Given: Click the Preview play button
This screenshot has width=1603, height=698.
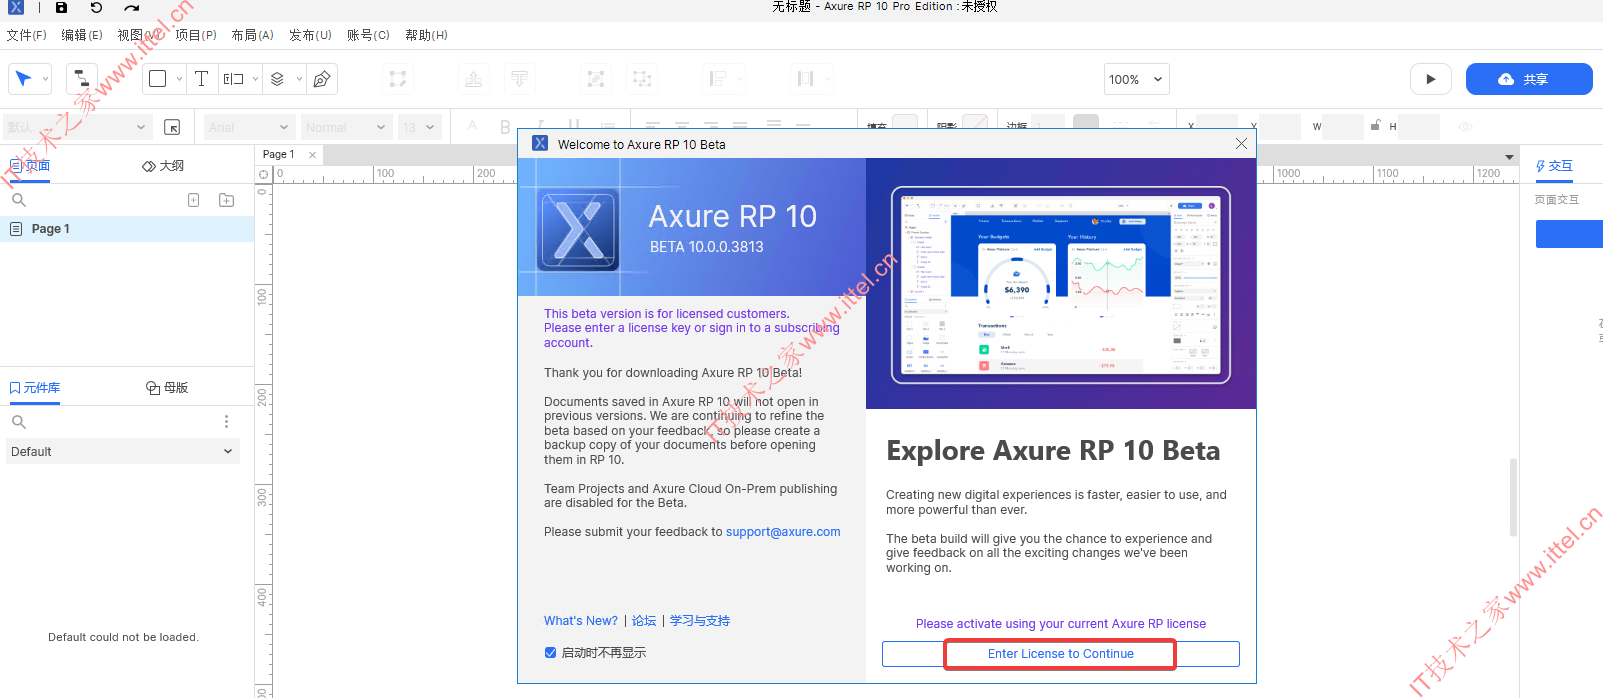Looking at the screenshot, I should tap(1431, 79).
